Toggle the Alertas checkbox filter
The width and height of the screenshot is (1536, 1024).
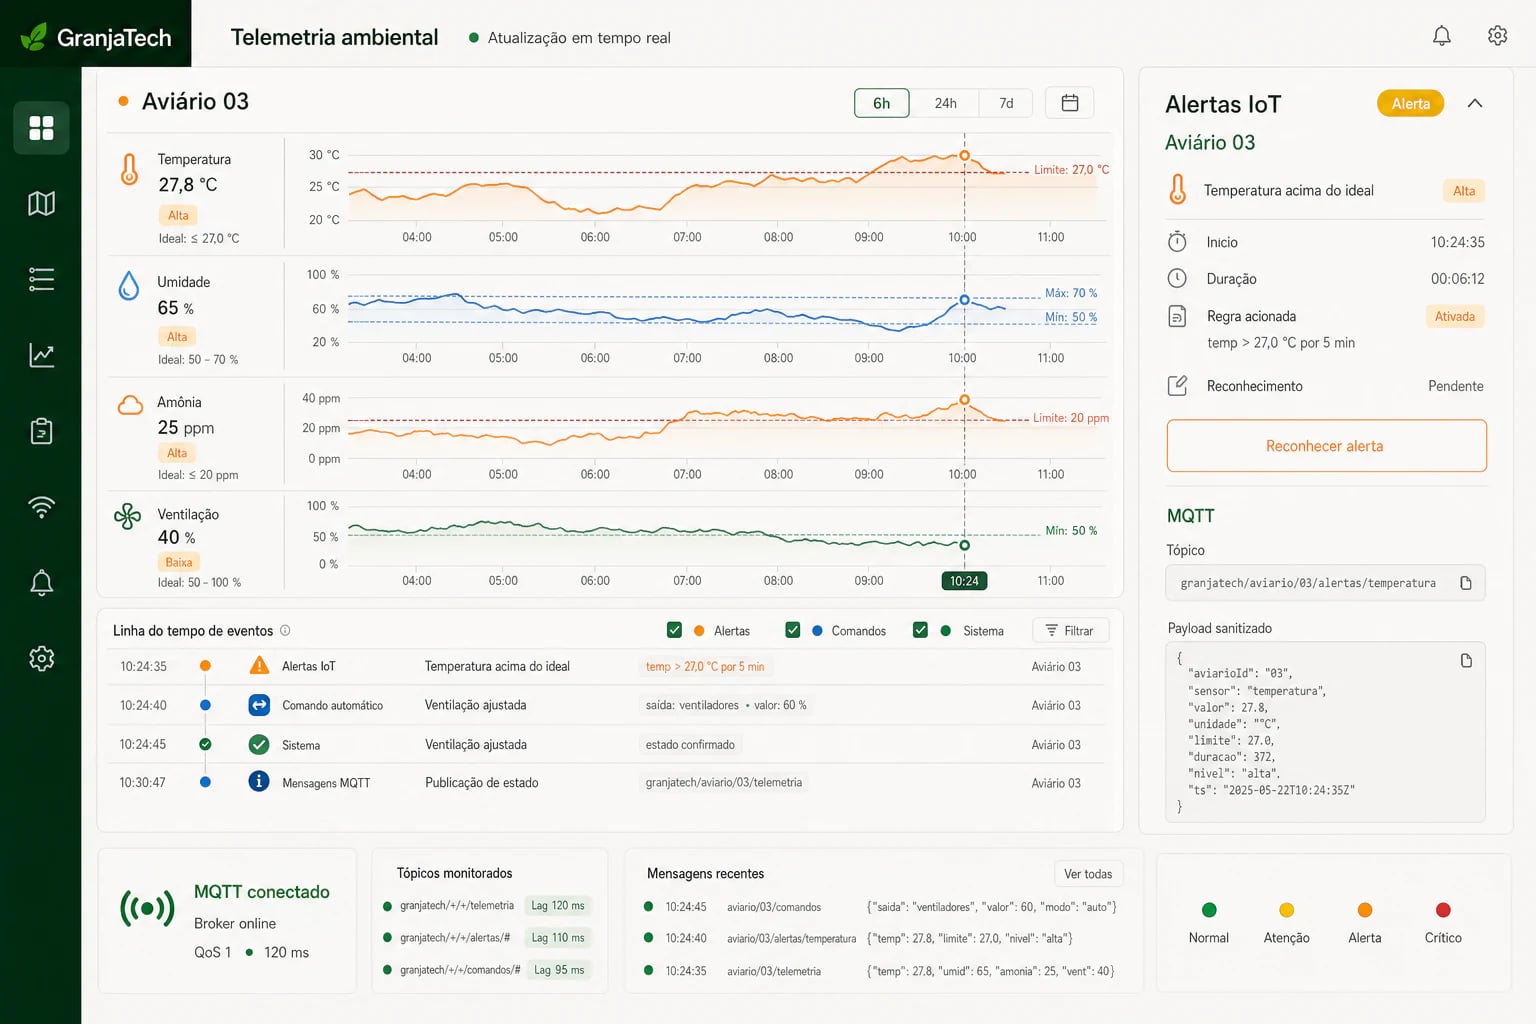click(x=674, y=630)
